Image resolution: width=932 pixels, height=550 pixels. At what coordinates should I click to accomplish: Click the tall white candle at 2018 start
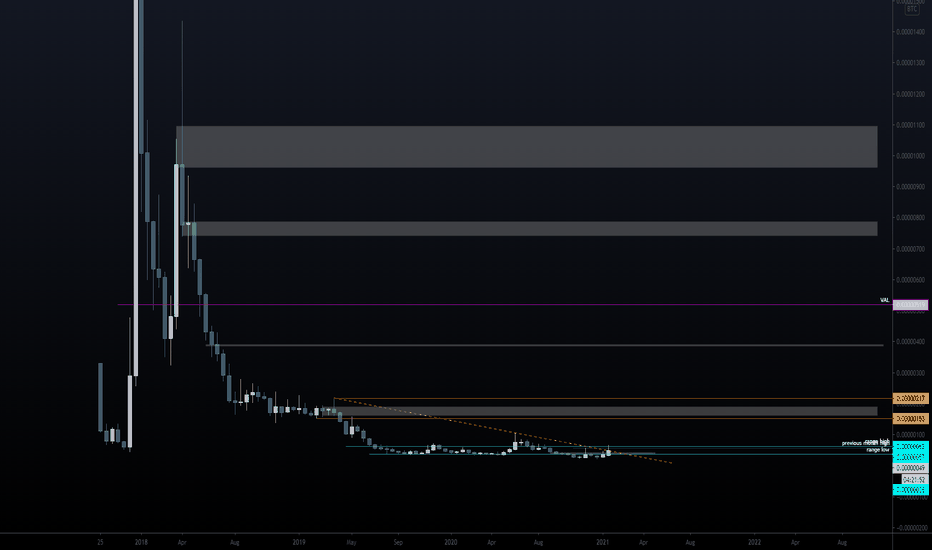[136, 188]
